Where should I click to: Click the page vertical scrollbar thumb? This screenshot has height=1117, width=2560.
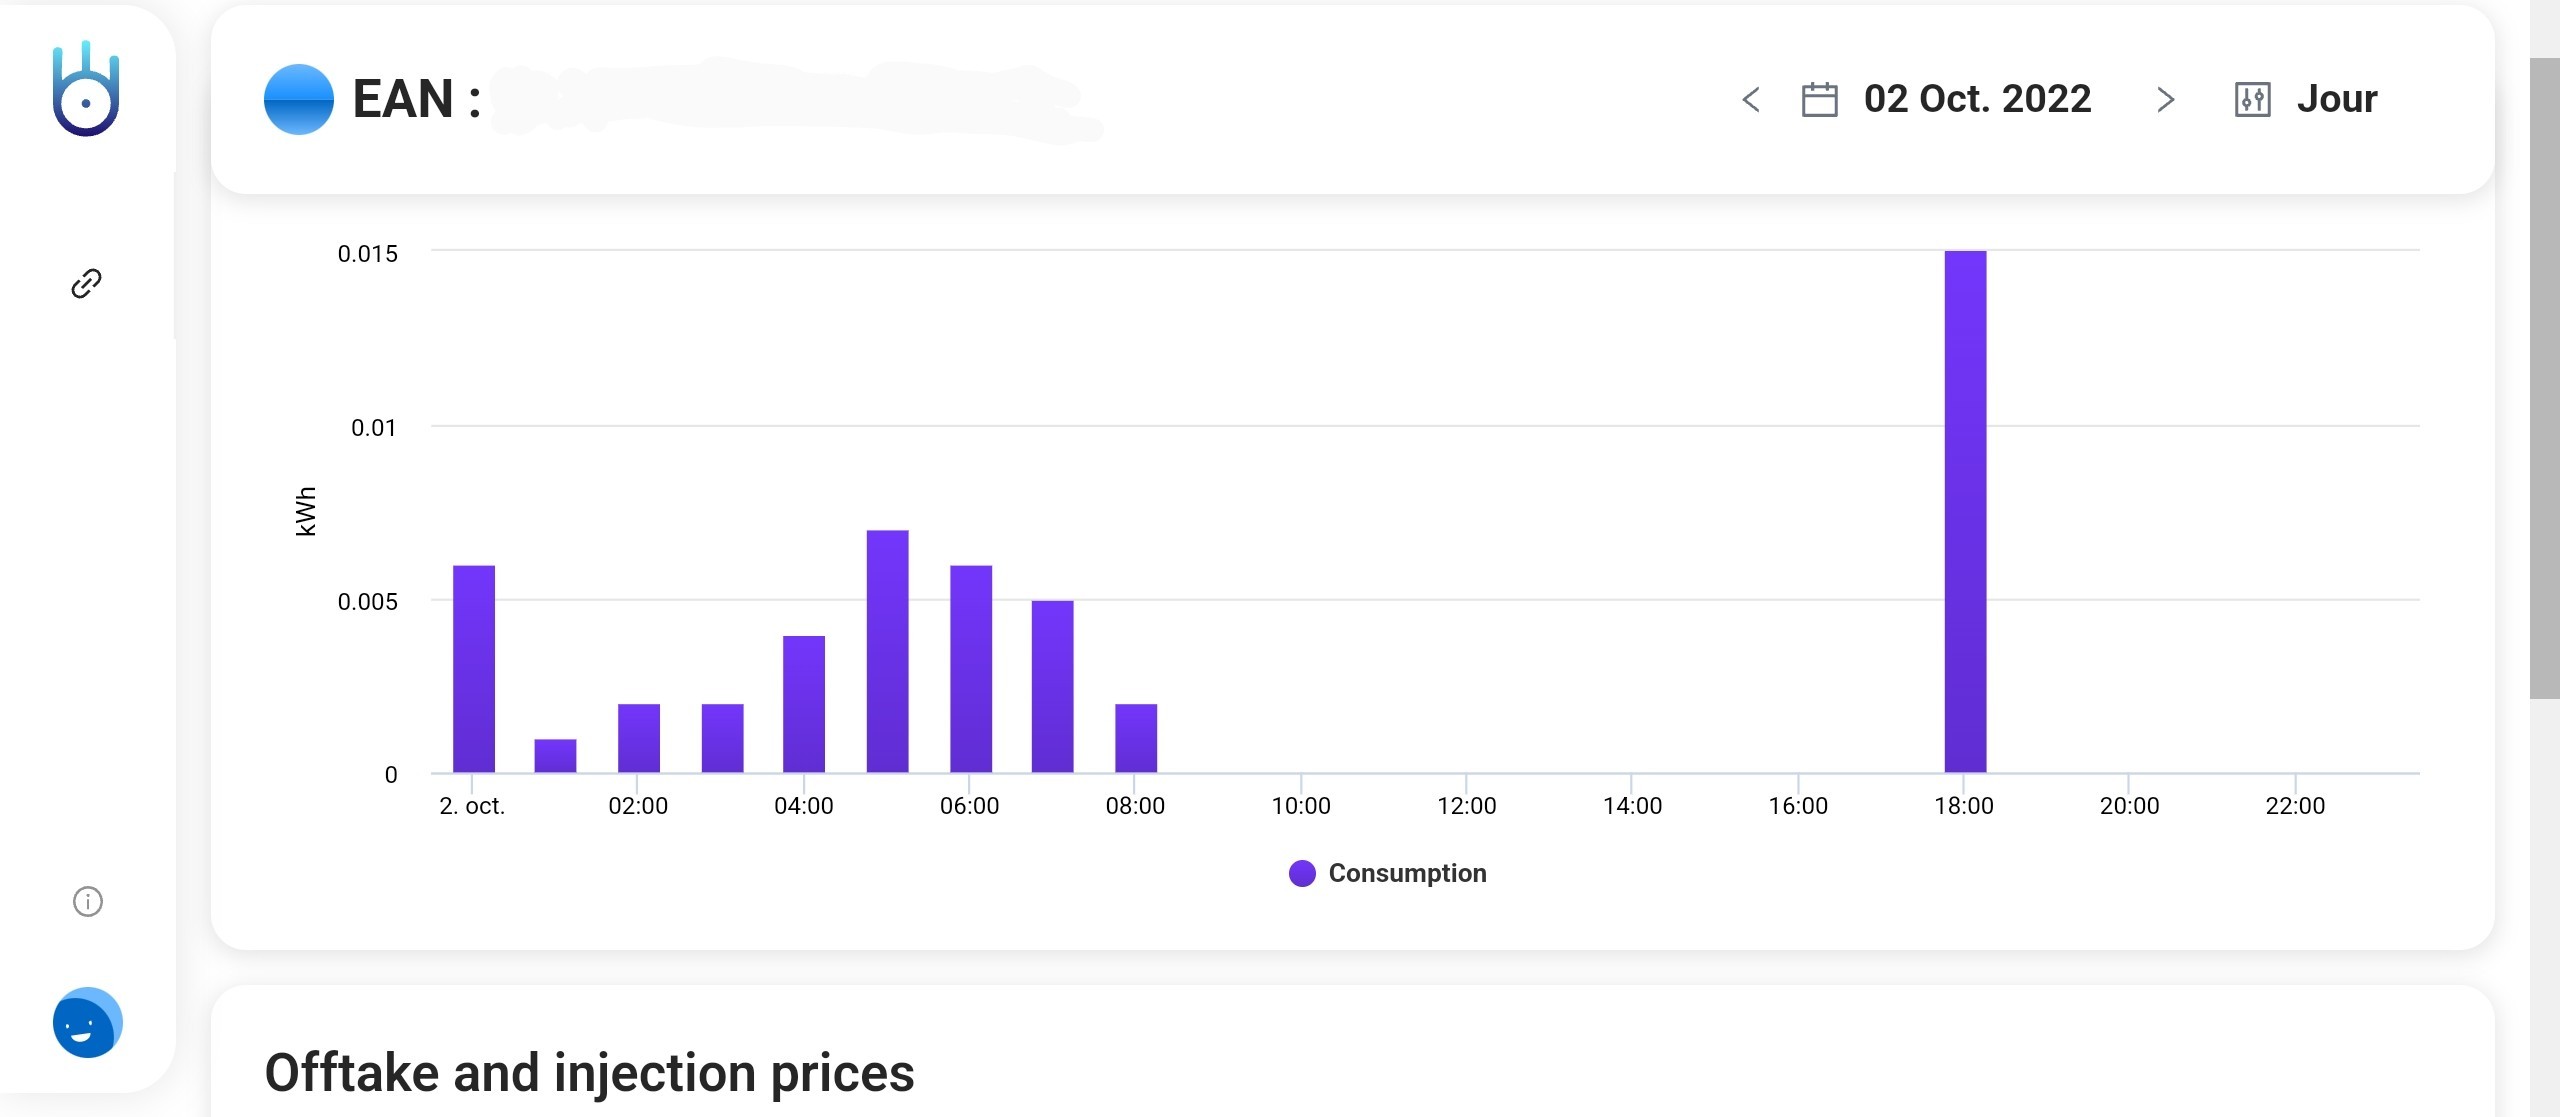tap(2544, 378)
